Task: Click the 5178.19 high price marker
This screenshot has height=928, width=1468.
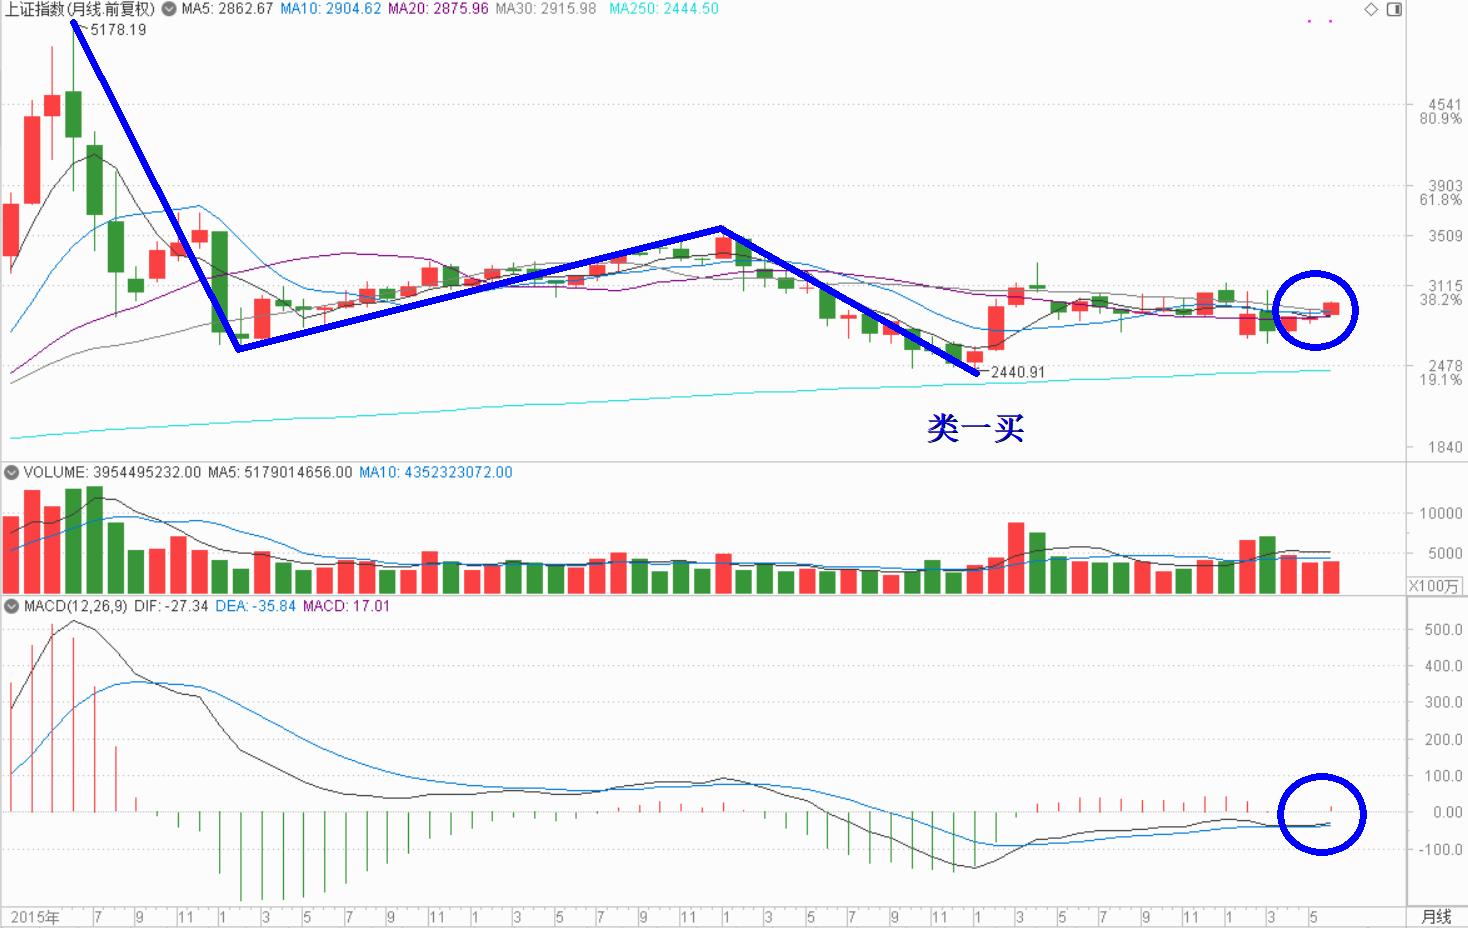Action: 117,30
